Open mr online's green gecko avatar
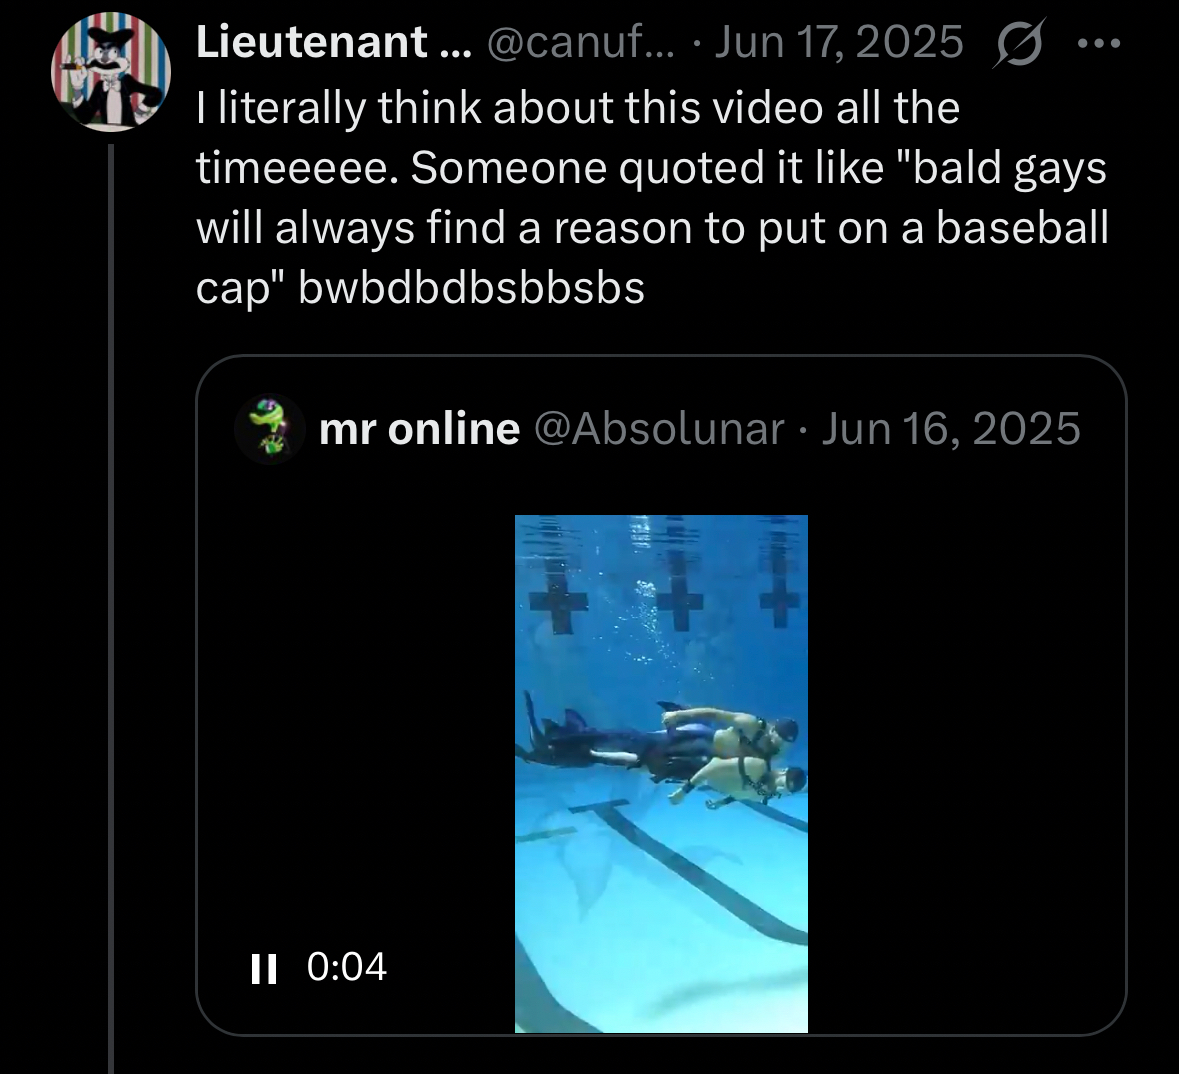 point(270,428)
